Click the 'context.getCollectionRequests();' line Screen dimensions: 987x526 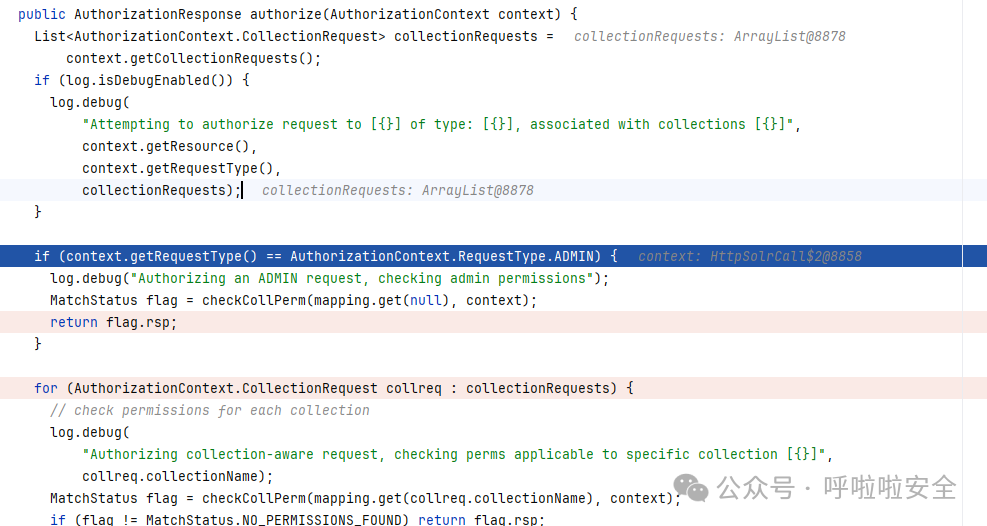point(193,59)
